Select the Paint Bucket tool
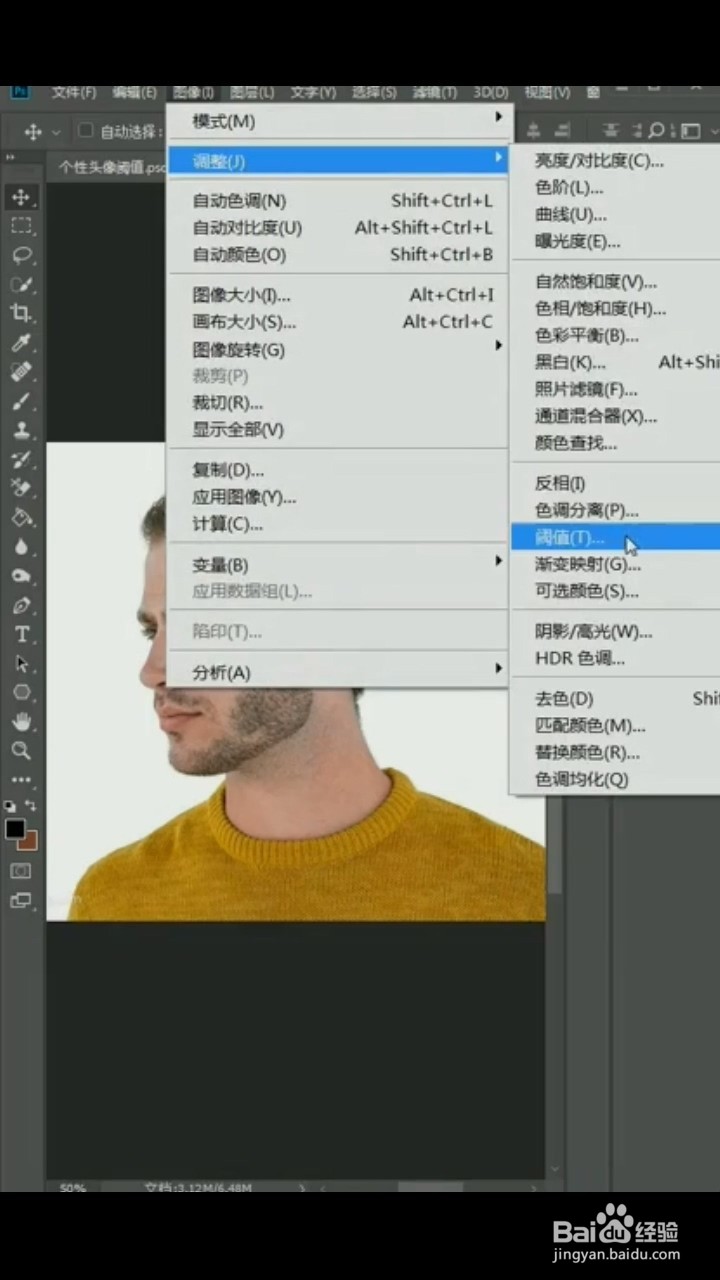The height and width of the screenshot is (1280, 720). point(21,518)
